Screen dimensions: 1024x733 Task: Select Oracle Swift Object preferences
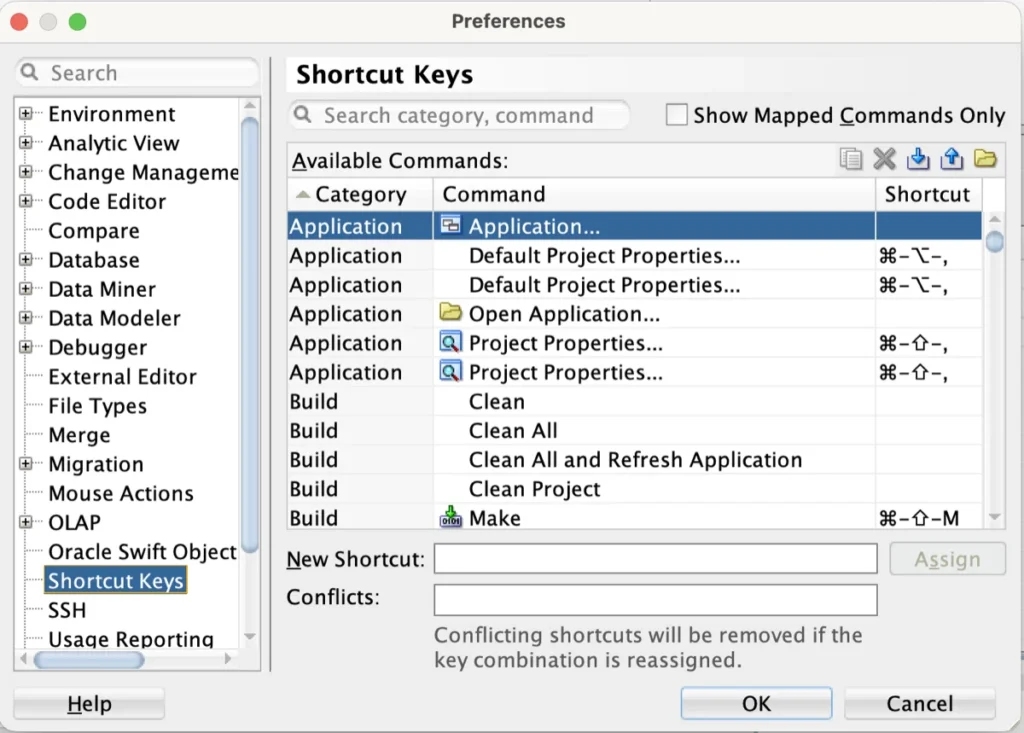tap(142, 551)
